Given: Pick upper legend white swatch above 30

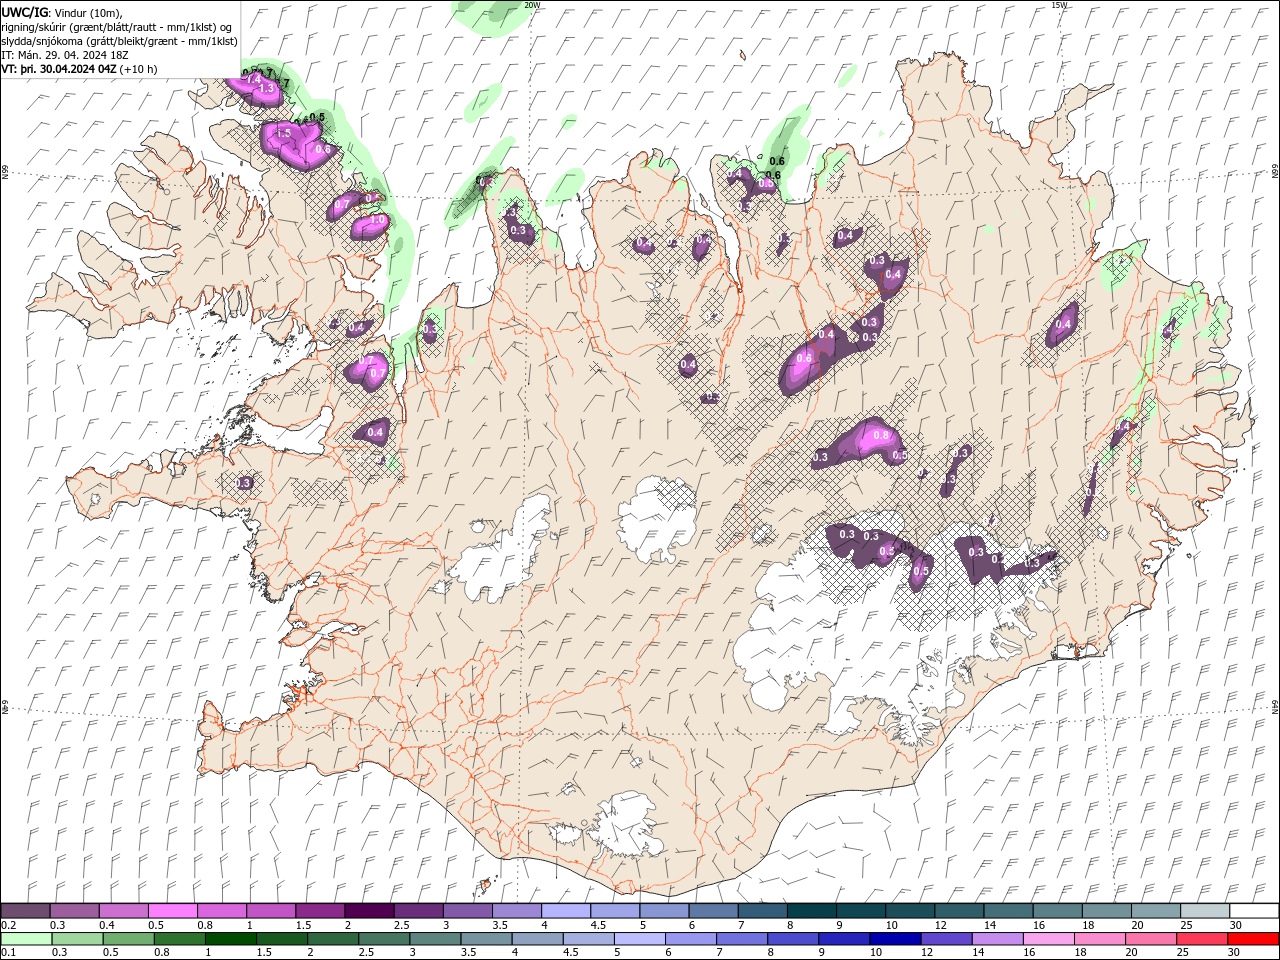Looking at the screenshot, I should coord(1254,911).
